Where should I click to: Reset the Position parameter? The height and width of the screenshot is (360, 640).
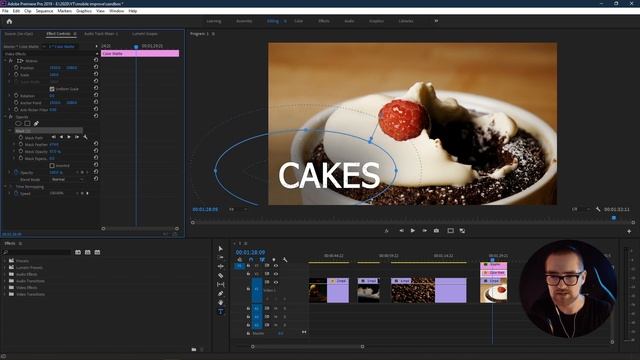96,67
